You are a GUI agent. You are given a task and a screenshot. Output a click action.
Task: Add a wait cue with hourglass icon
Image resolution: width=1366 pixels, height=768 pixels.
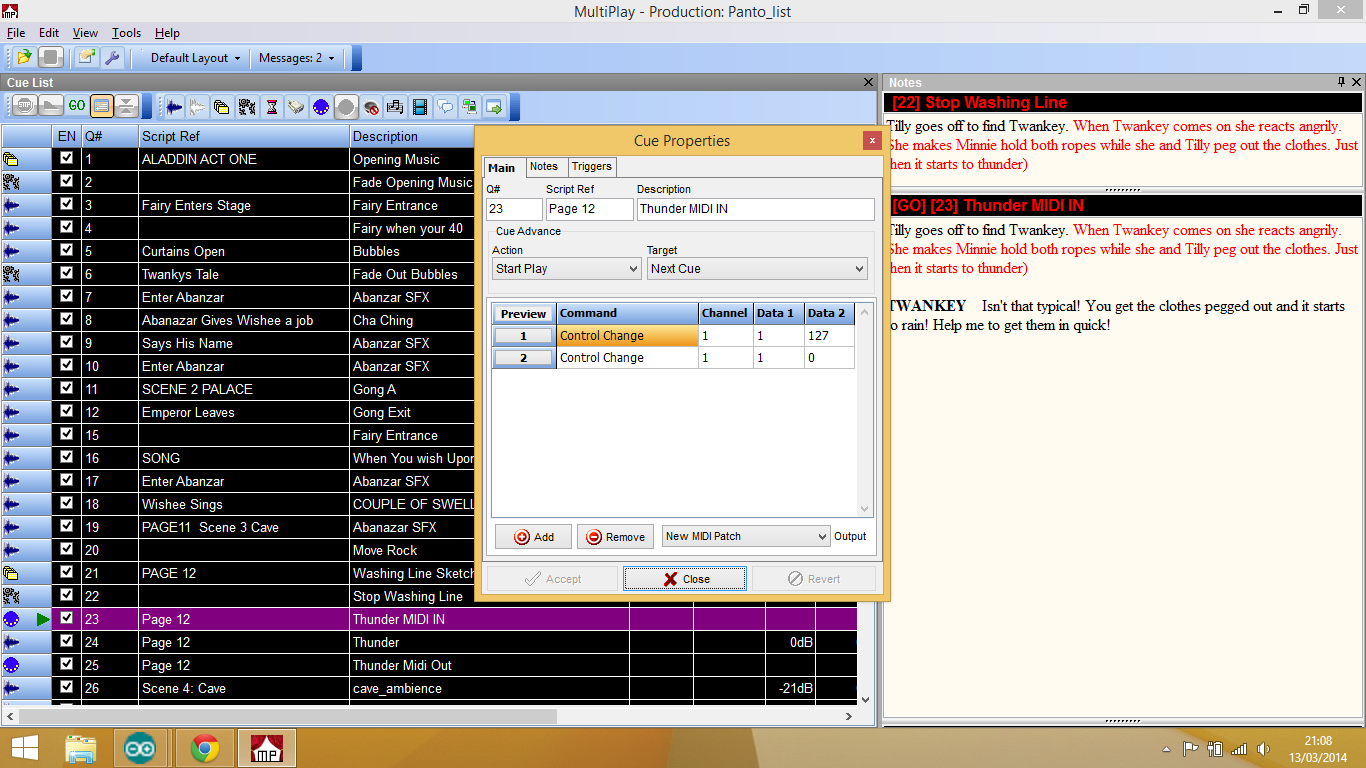pos(271,106)
